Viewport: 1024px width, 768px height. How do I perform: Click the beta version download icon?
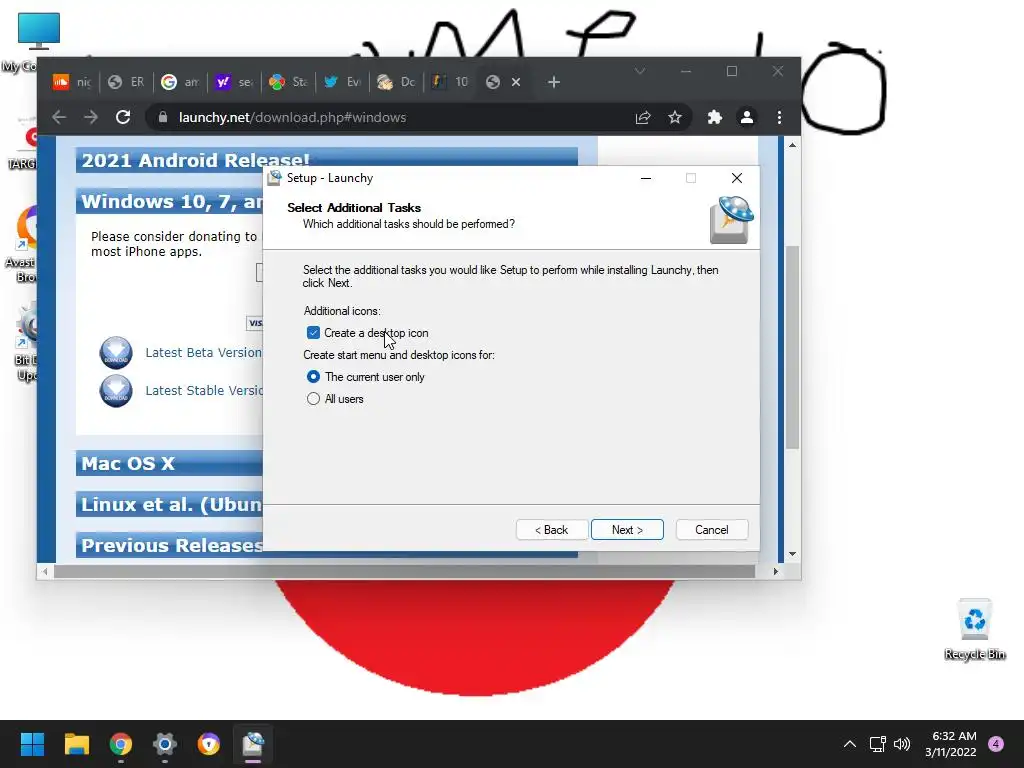point(116,353)
